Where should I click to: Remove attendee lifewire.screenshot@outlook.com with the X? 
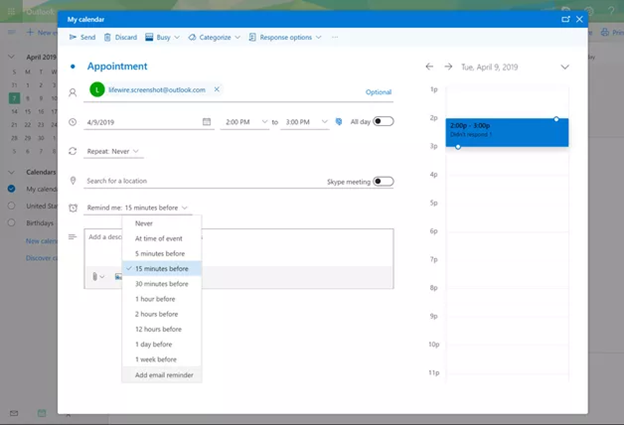217,90
